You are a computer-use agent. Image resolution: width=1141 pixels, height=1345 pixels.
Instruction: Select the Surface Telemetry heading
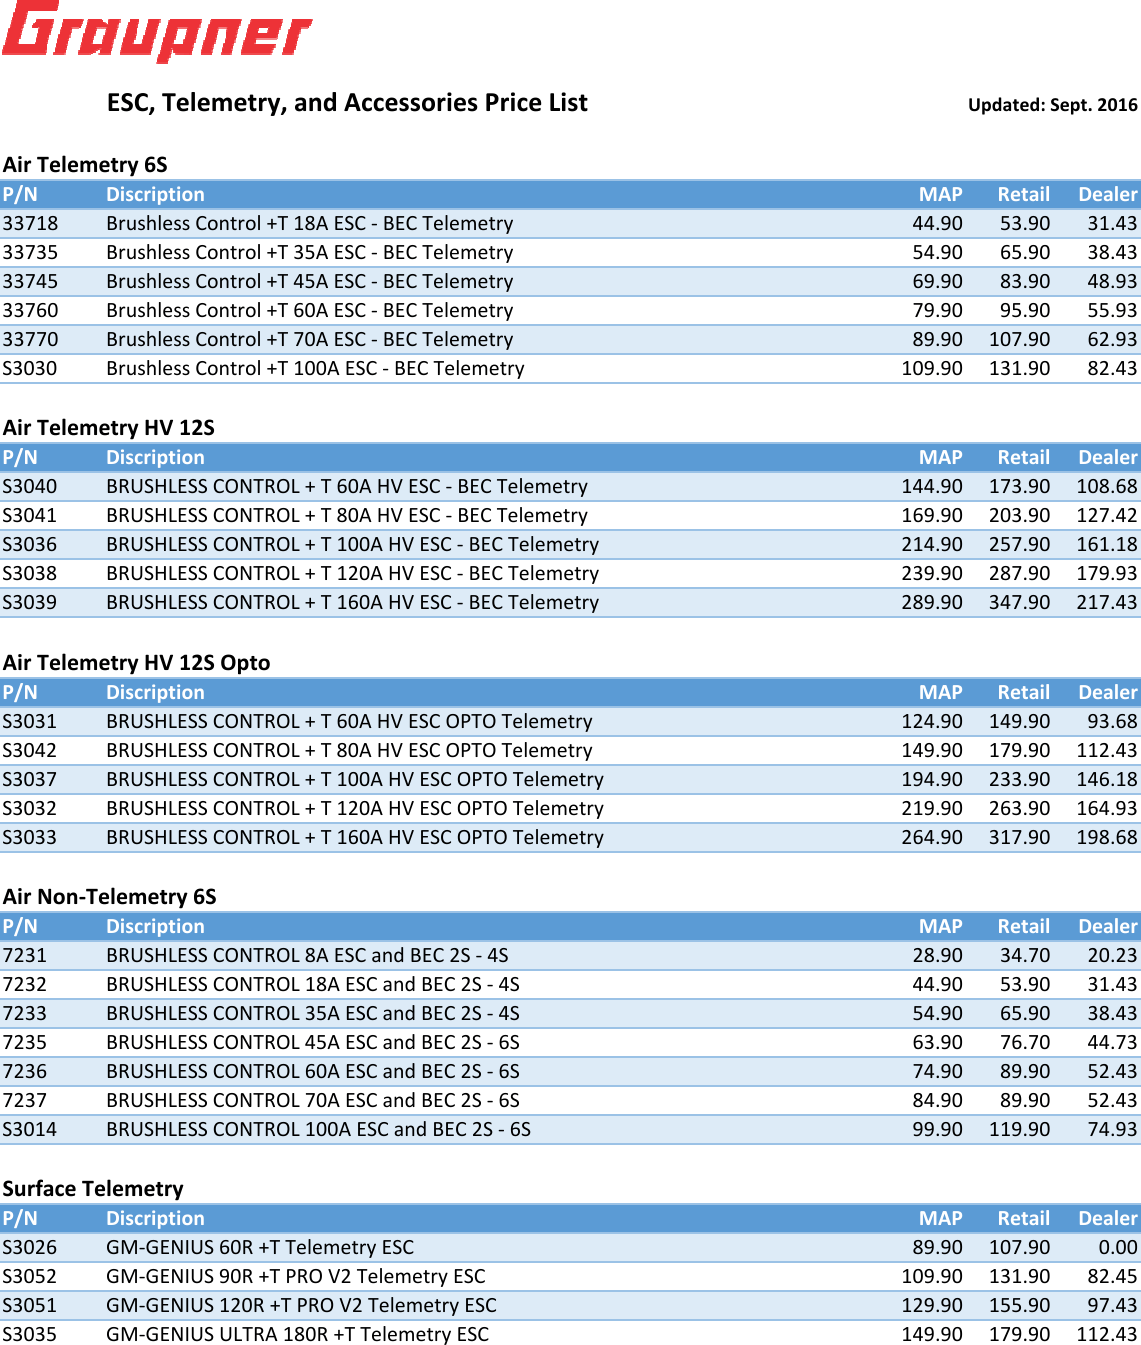point(92,1188)
